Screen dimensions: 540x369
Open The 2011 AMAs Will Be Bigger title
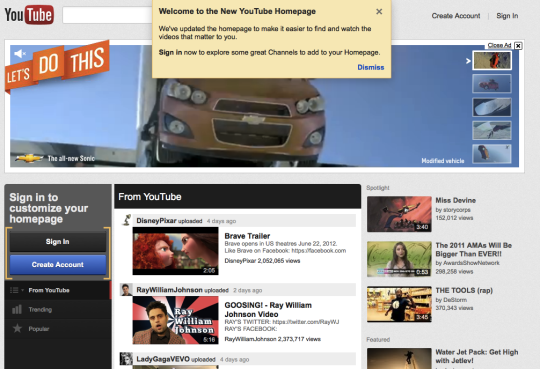[x=474, y=250]
